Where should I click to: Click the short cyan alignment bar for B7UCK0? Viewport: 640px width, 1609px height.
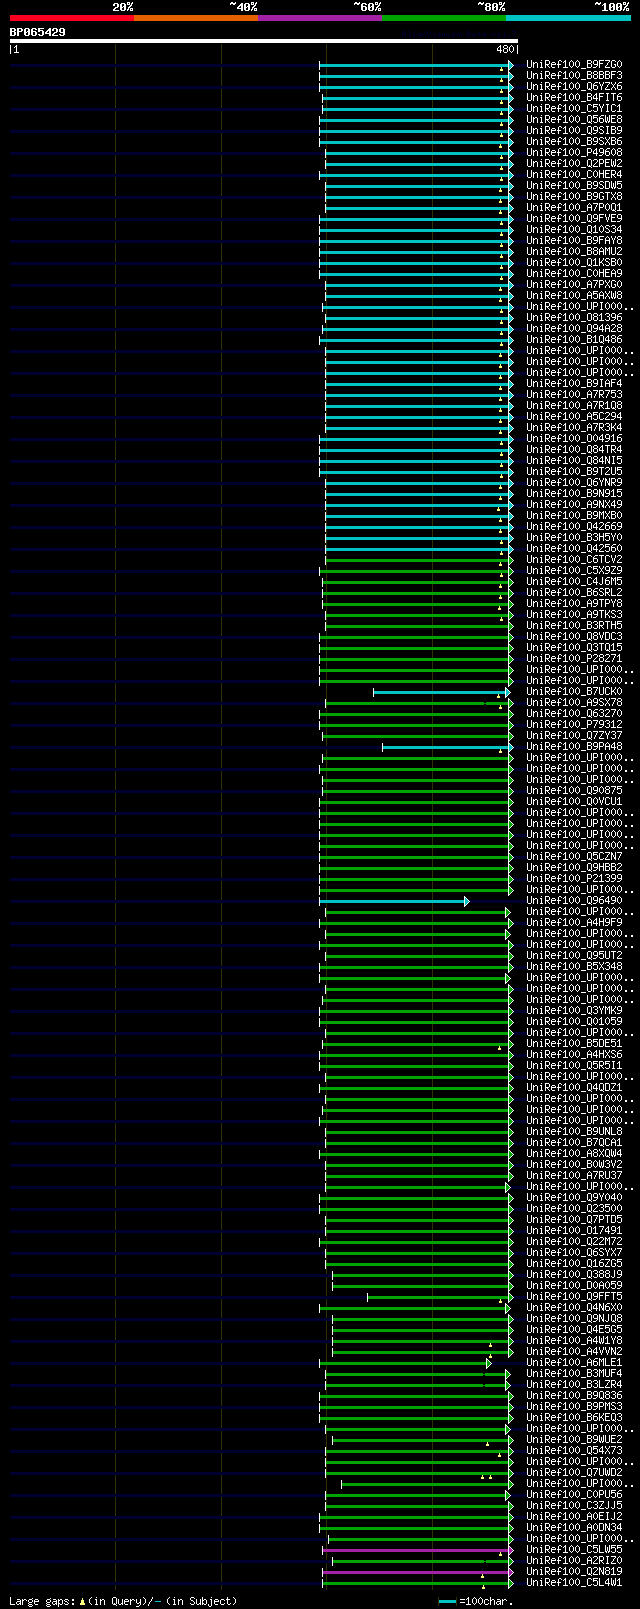441,692
